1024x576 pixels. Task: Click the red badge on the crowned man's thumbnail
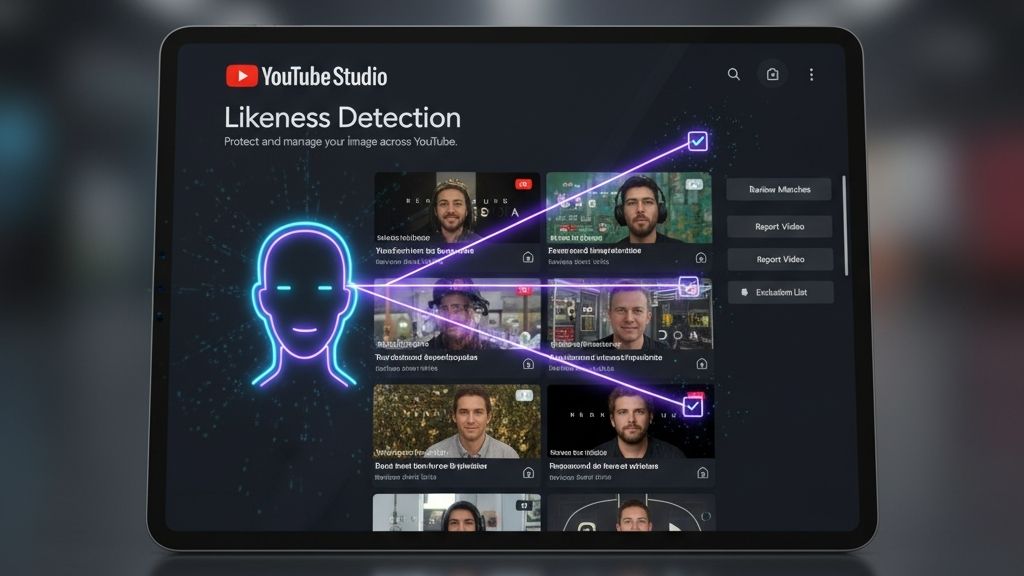click(522, 184)
